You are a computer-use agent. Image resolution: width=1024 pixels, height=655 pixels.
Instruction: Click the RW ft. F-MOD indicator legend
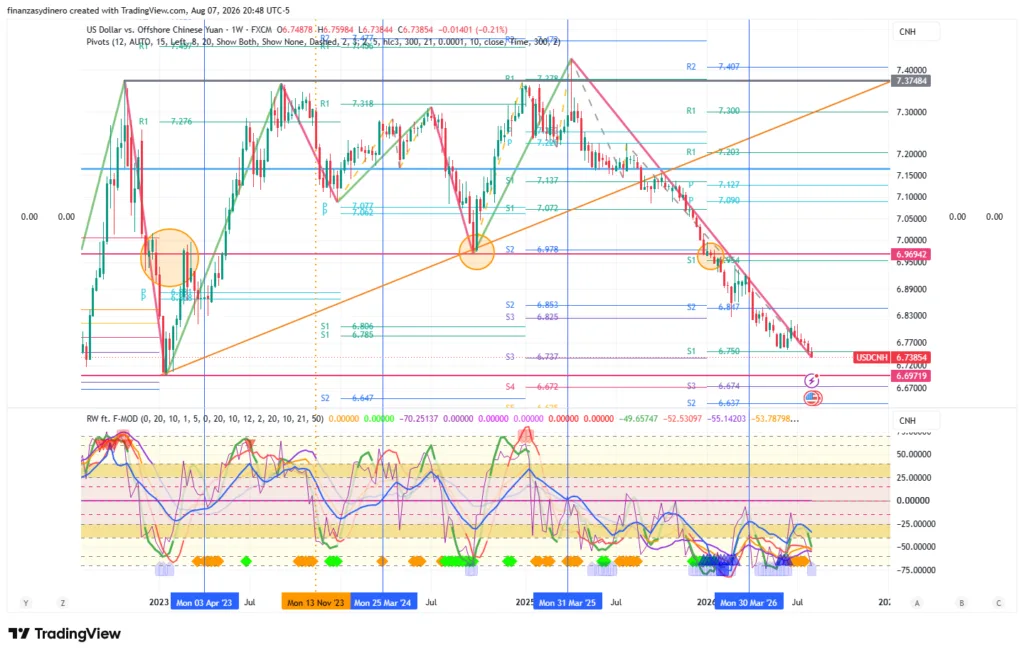coord(204,419)
